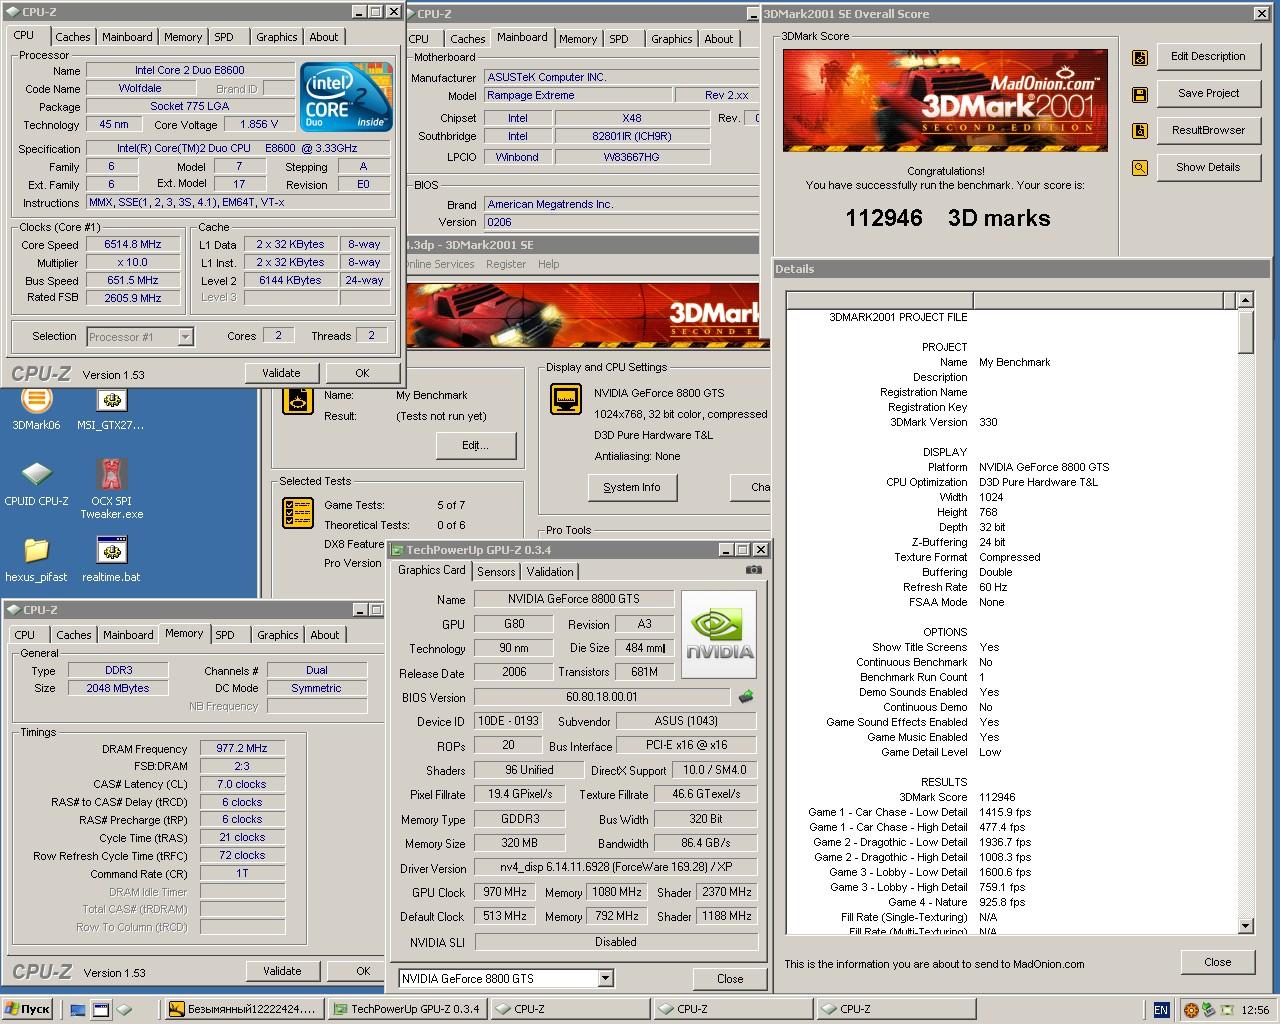Viewport: 1280px width, 1024px height.
Task: Open the Пуск start button
Action: coord(27,1009)
